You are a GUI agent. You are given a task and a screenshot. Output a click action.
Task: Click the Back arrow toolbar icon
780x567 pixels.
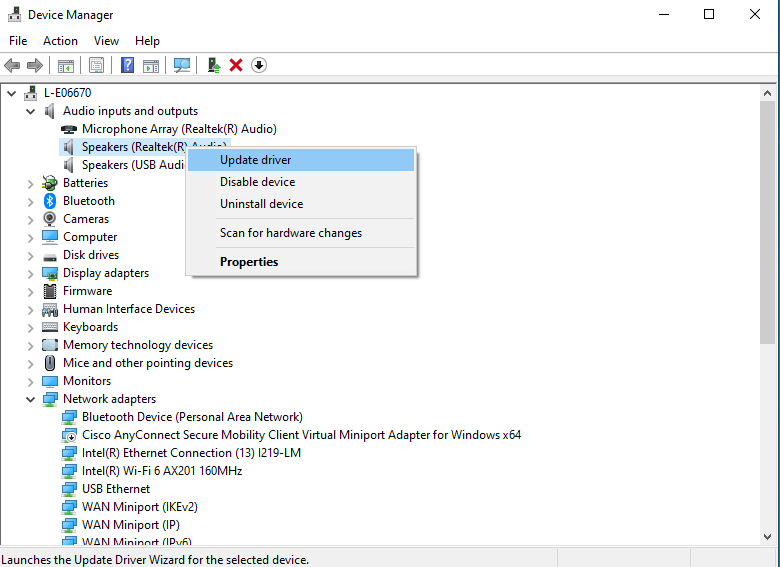(12, 65)
